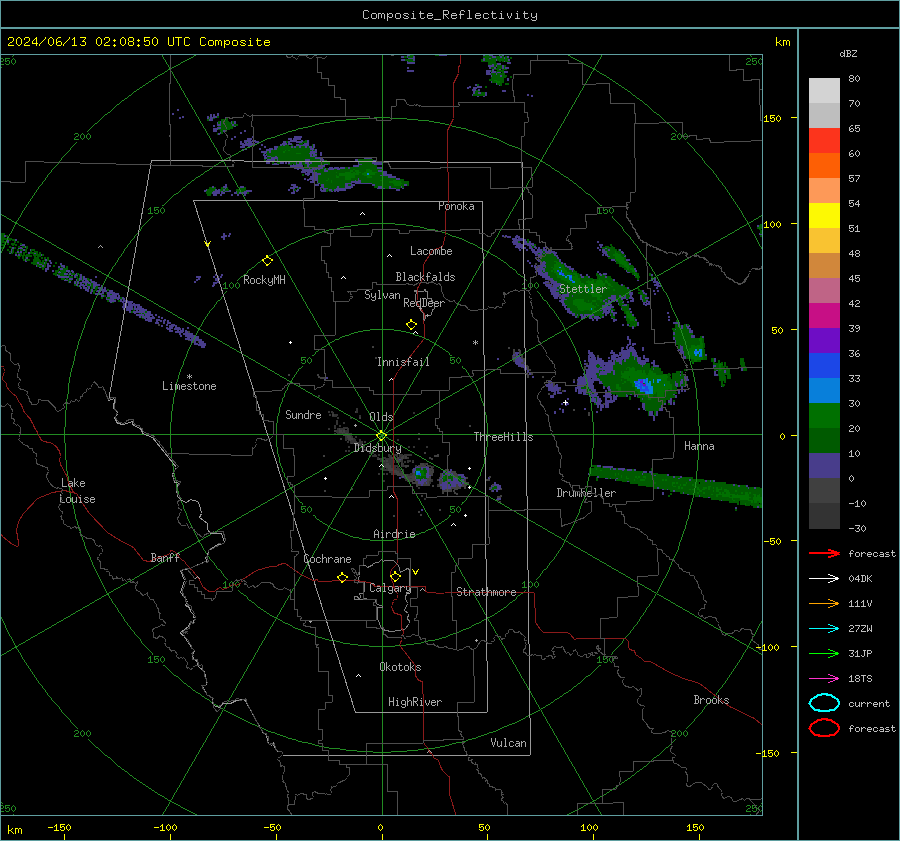Click the orange 111V arrow in legend
Image resolution: width=900 pixels, height=841 pixels.
(824, 603)
